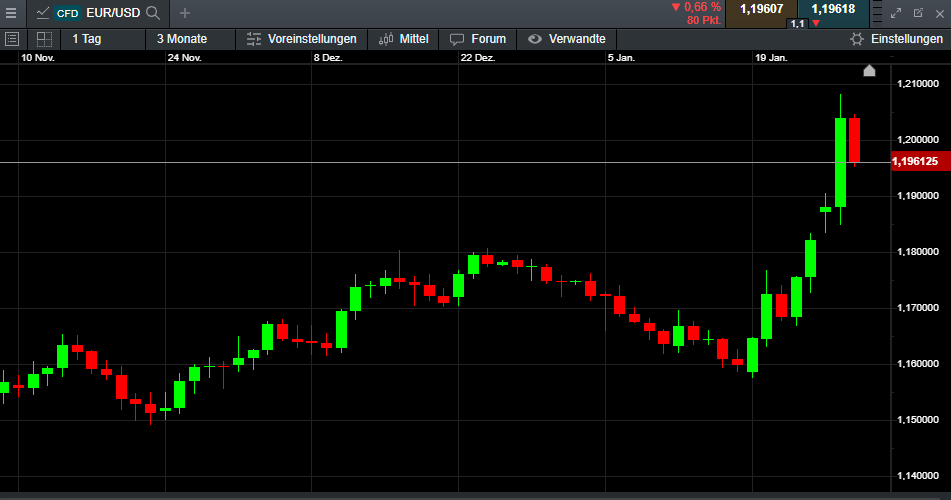The height and width of the screenshot is (500, 951).
Task: Click the current price label 1,196125
Action: (914, 161)
